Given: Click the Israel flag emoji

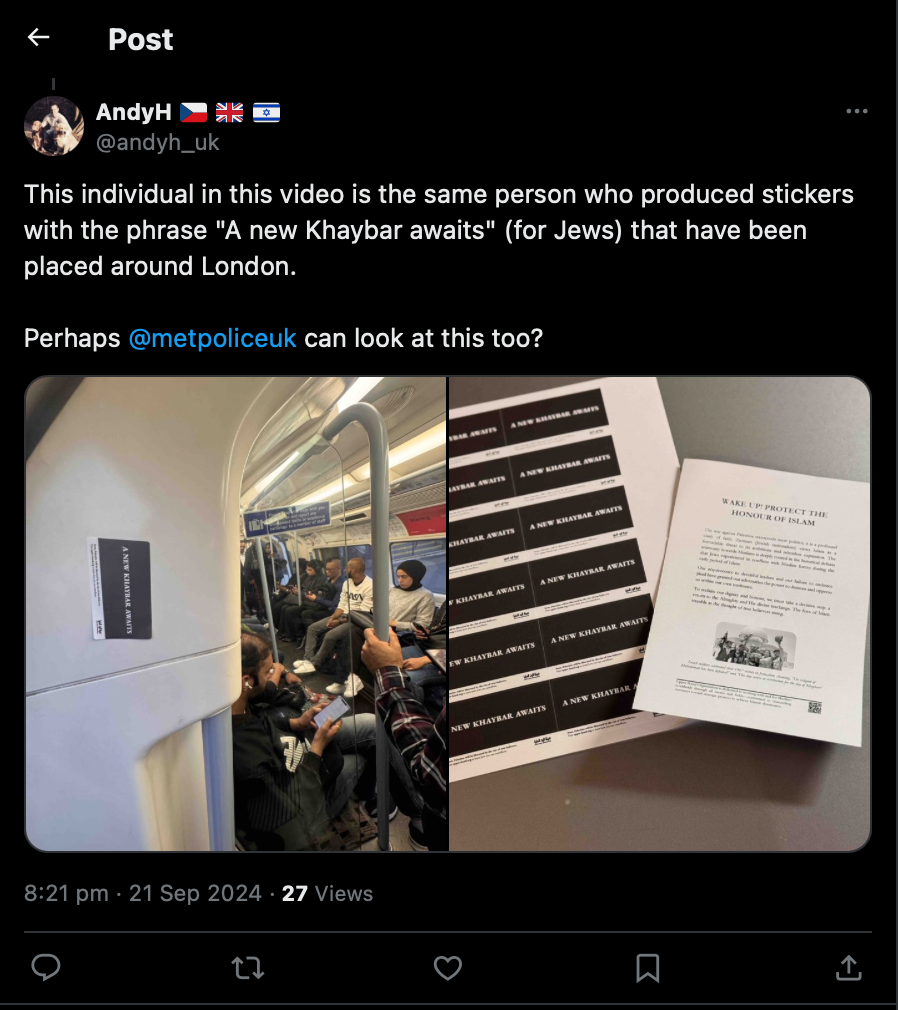Looking at the screenshot, I should pyautogui.click(x=266, y=113).
